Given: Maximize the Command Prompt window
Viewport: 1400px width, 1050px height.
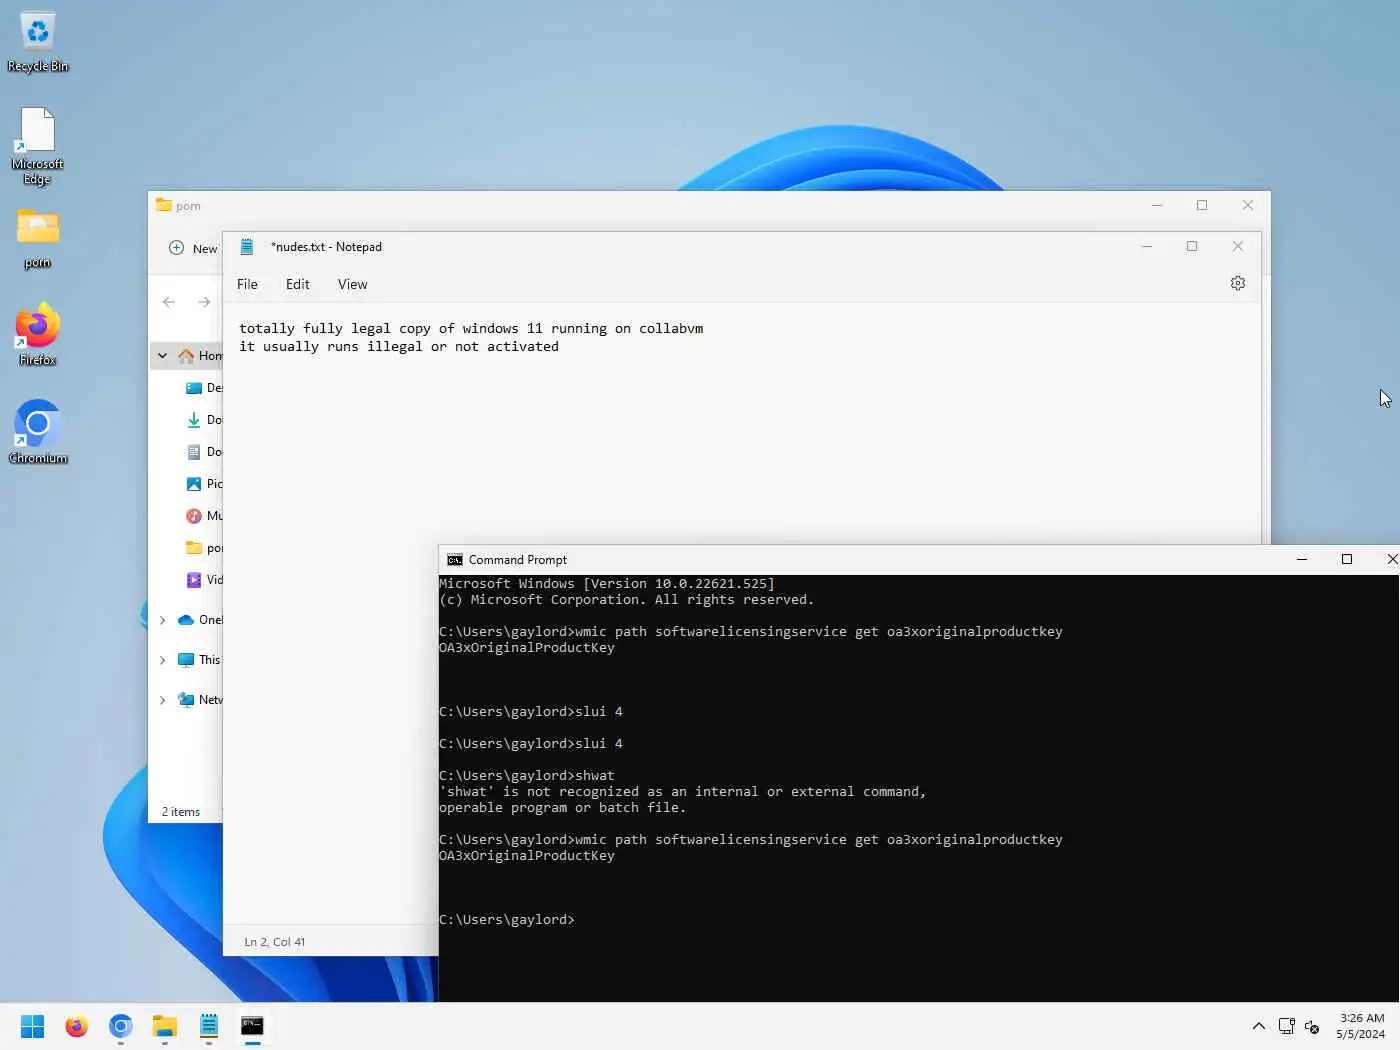Looking at the screenshot, I should tap(1347, 560).
